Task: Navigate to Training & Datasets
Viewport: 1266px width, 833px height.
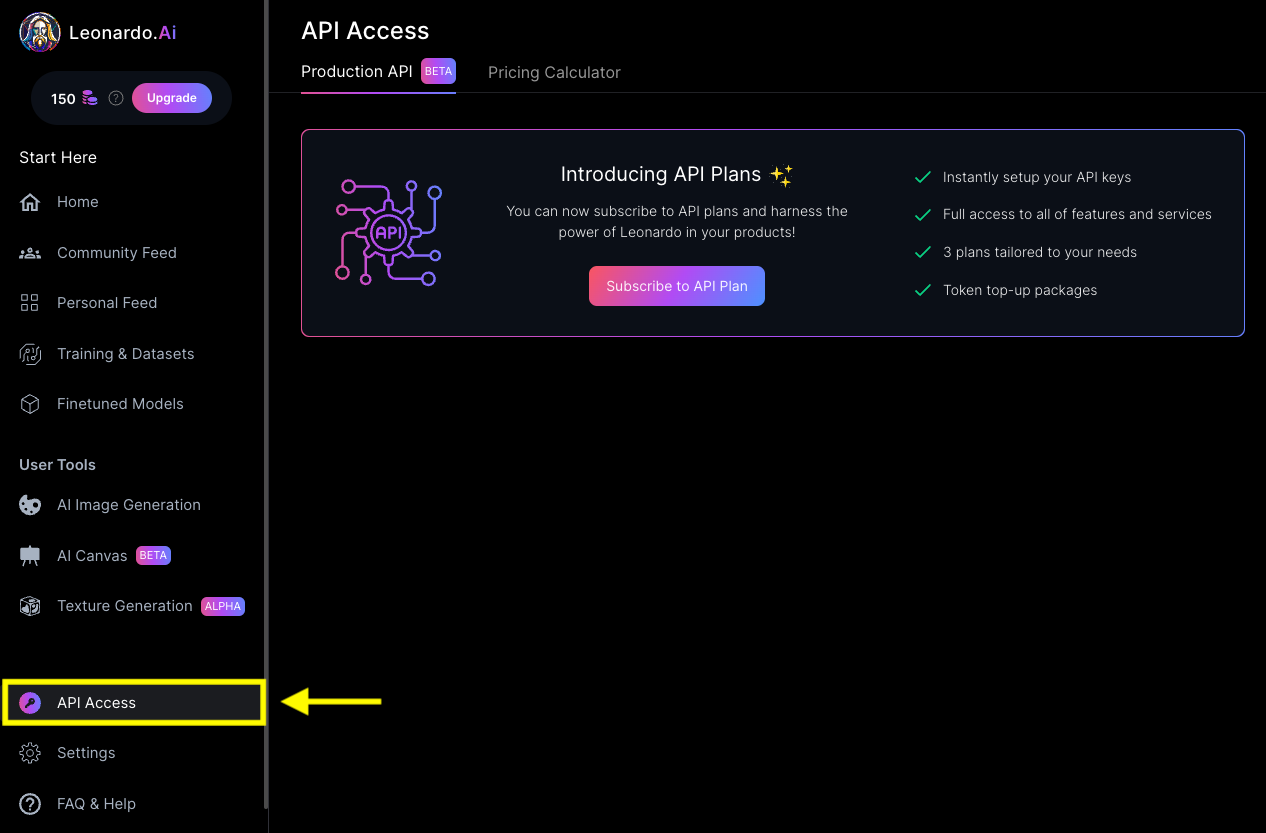Action: click(x=126, y=354)
